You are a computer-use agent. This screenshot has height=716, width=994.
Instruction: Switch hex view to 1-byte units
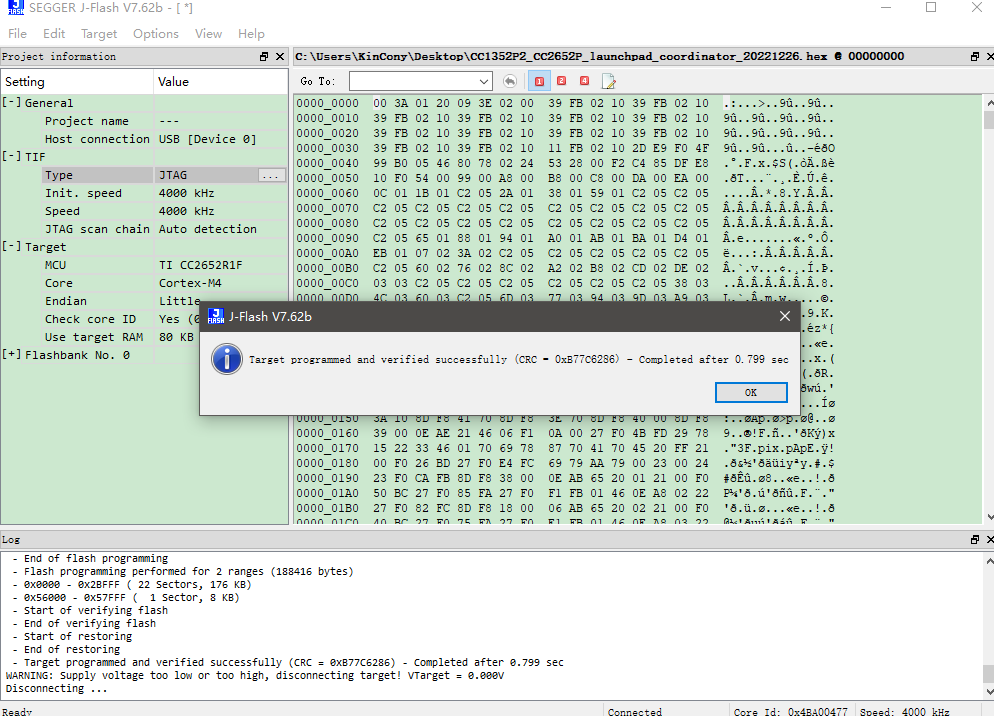click(x=539, y=81)
